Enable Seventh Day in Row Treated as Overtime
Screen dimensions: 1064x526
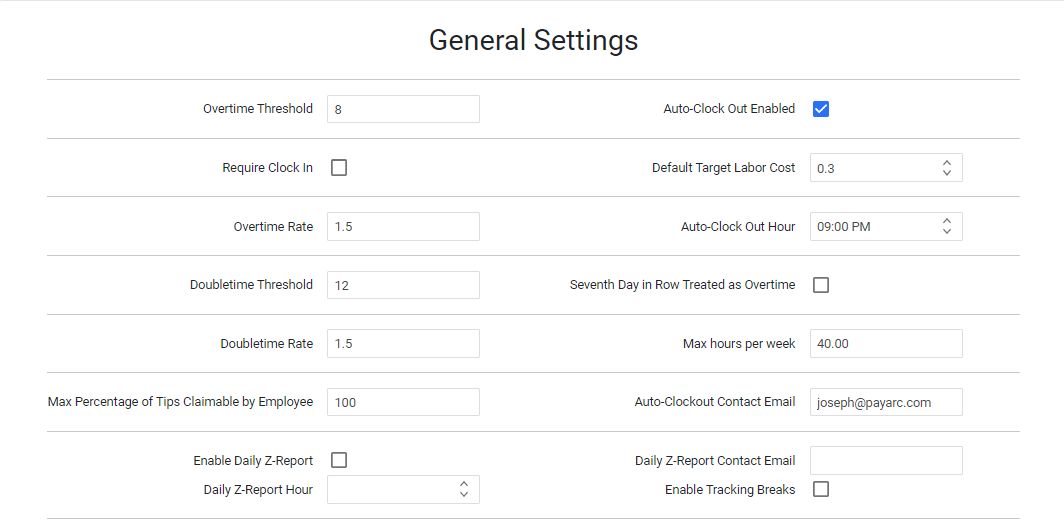(x=821, y=285)
